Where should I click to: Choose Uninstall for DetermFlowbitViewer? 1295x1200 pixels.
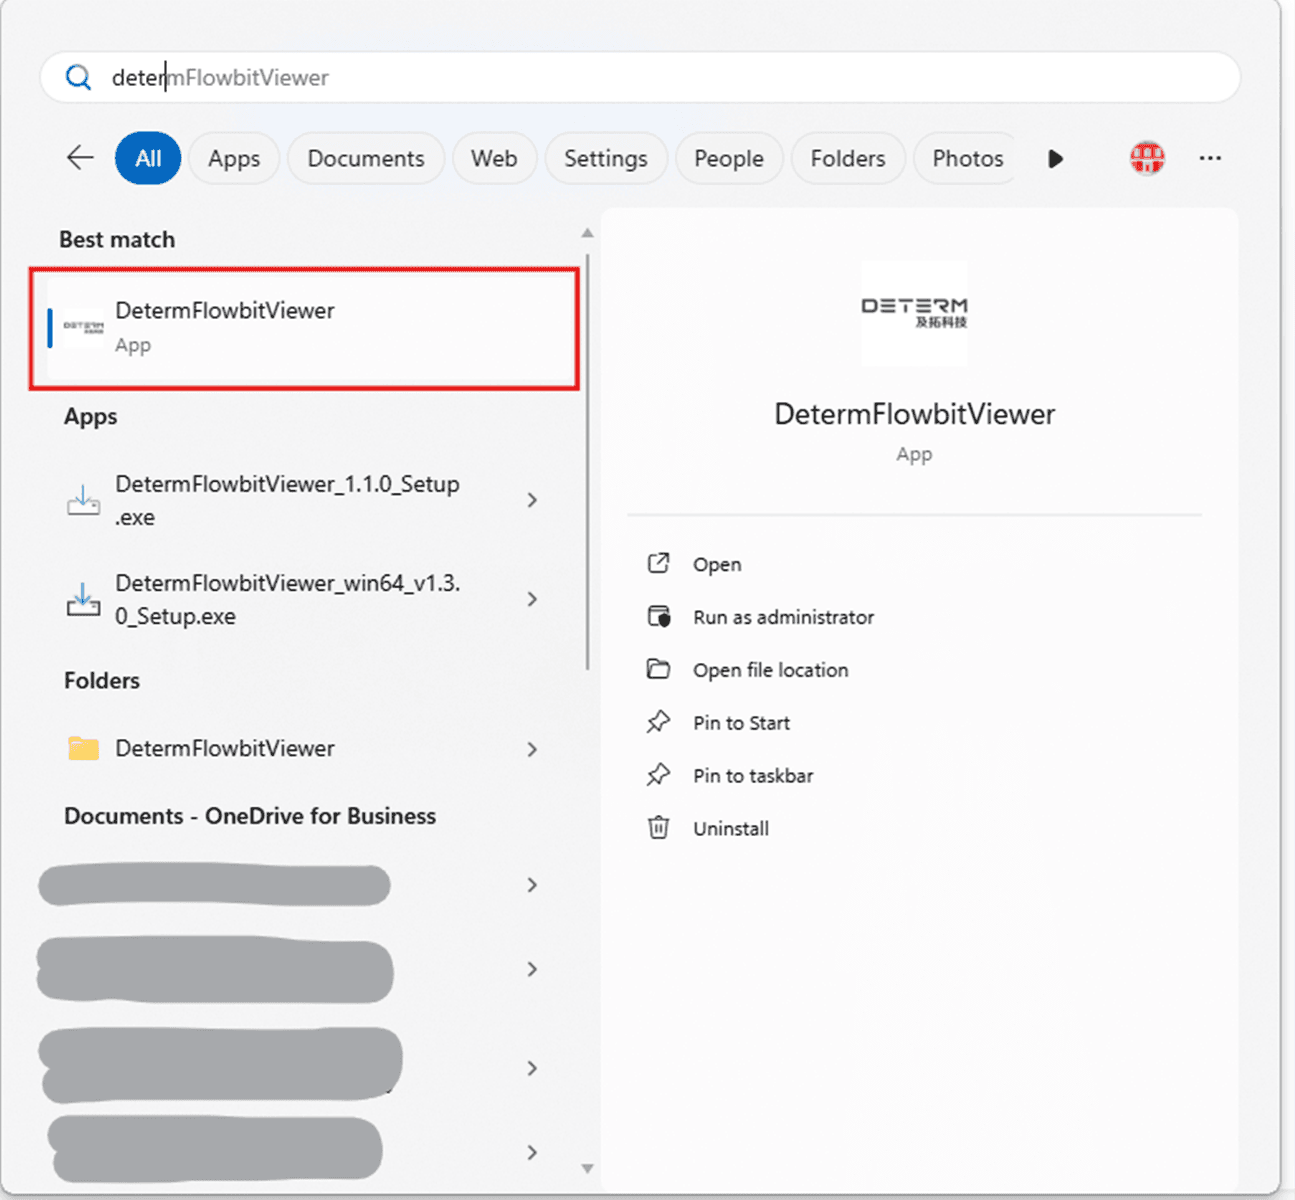tap(731, 829)
